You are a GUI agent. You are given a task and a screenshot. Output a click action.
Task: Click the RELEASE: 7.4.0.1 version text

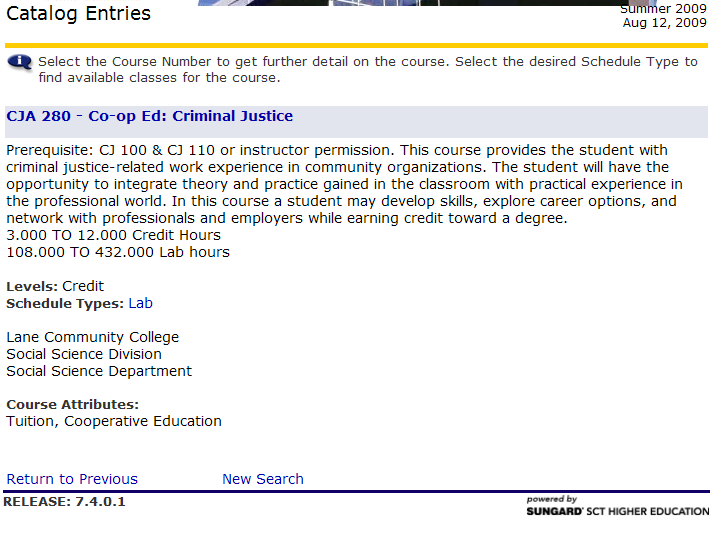[66, 501]
